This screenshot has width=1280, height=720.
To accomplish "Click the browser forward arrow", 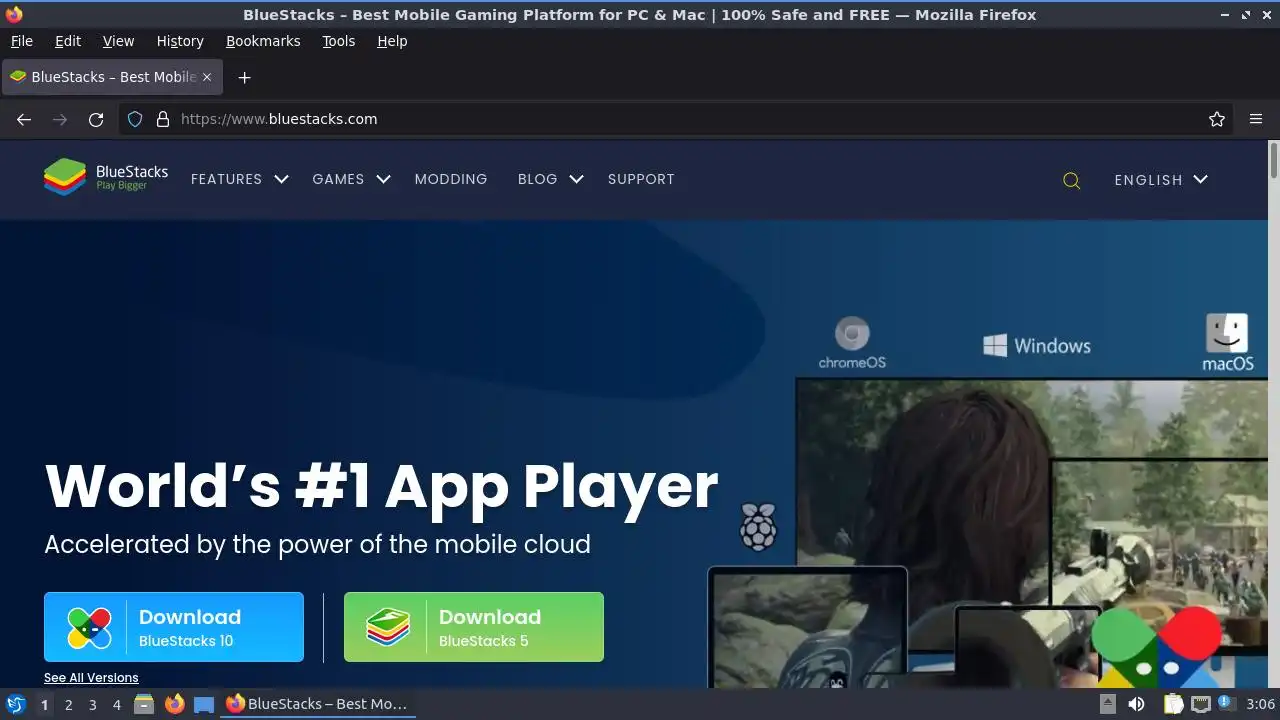I will tap(60, 119).
